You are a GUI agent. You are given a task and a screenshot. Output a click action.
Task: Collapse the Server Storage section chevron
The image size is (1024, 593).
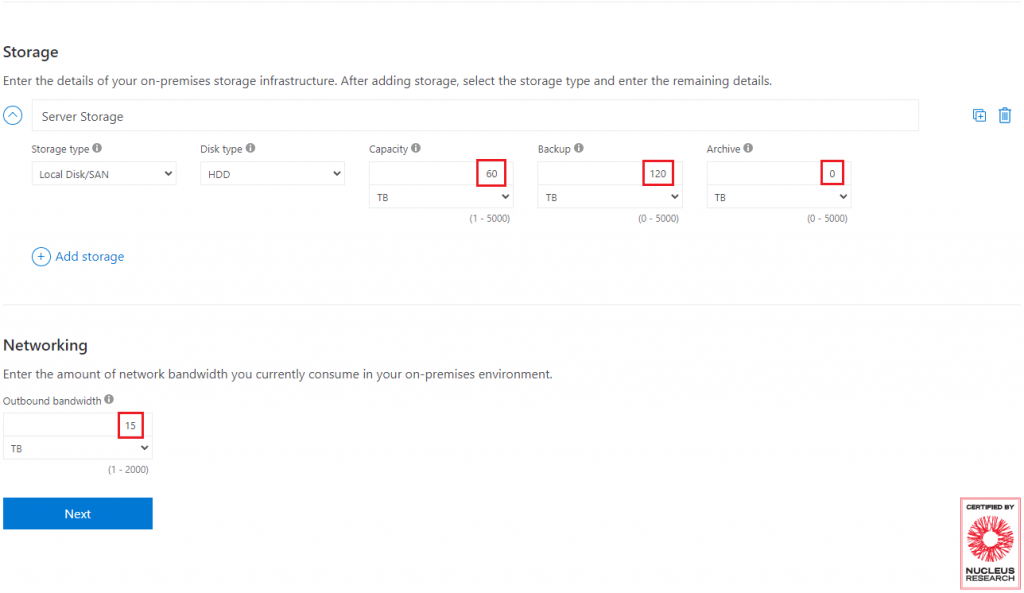[12, 116]
